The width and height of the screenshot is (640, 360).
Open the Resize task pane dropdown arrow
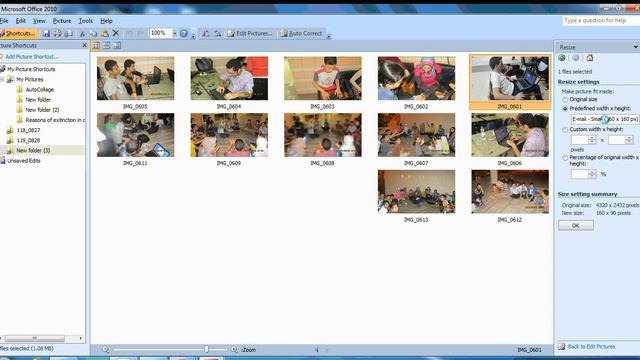point(636,47)
